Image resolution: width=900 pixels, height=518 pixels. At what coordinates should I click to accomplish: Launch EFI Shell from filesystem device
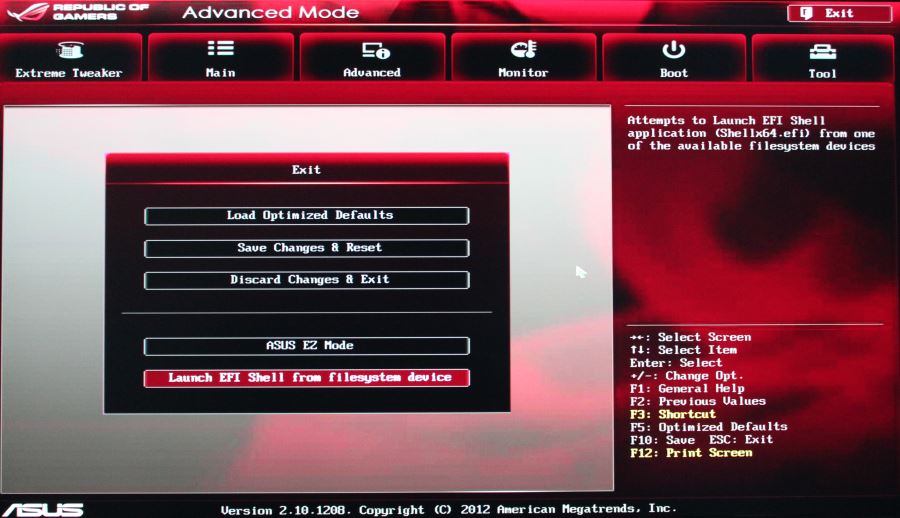pos(307,378)
